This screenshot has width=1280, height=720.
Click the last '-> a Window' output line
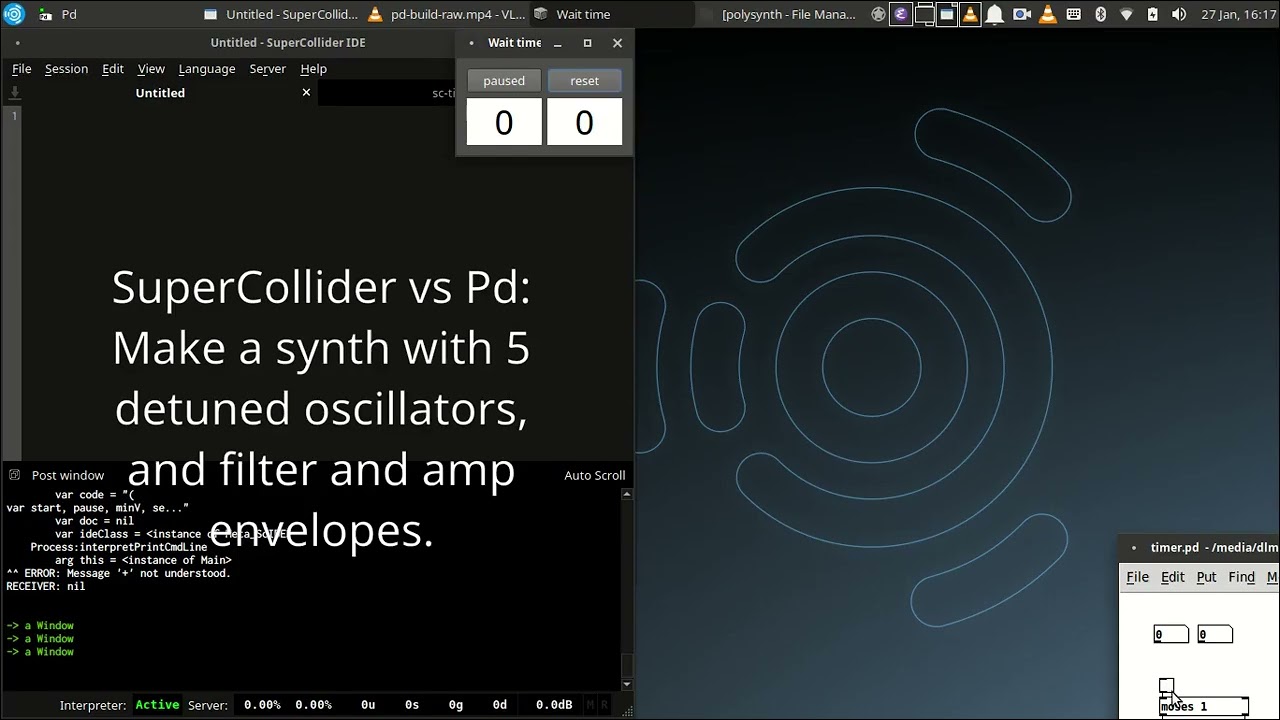(x=40, y=652)
